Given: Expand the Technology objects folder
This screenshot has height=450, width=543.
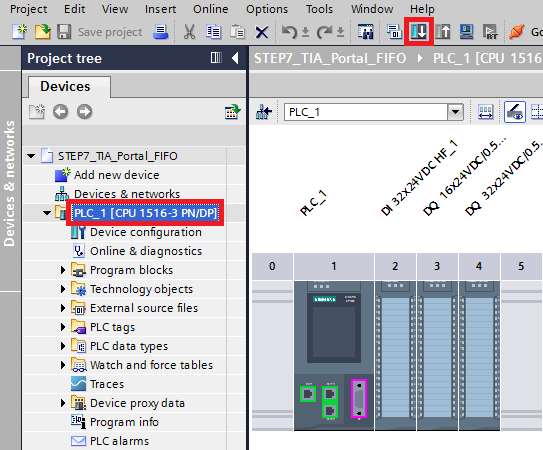Looking at the screenshot, I should 63,289.
